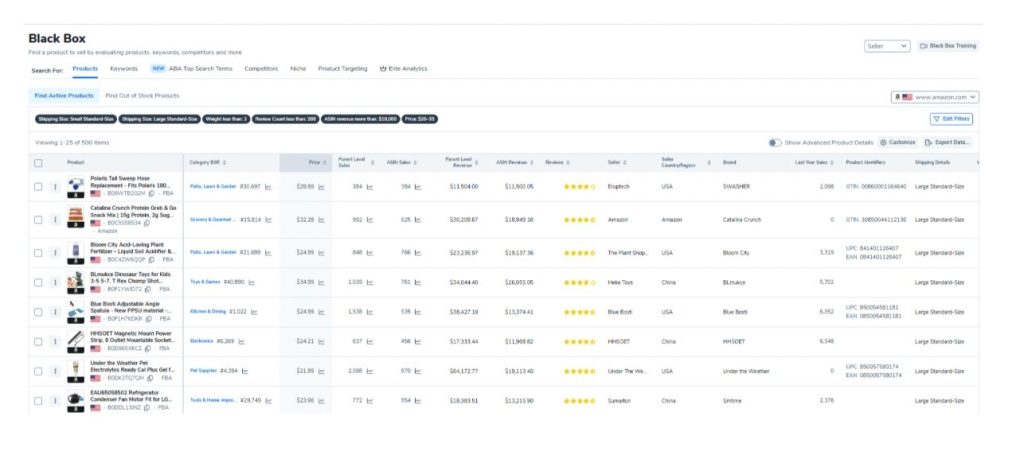Select the Blue Bosti Spatula row checkbox
Image resolution: width=1024 pixels, height=463 pixels.
(38, 312)
